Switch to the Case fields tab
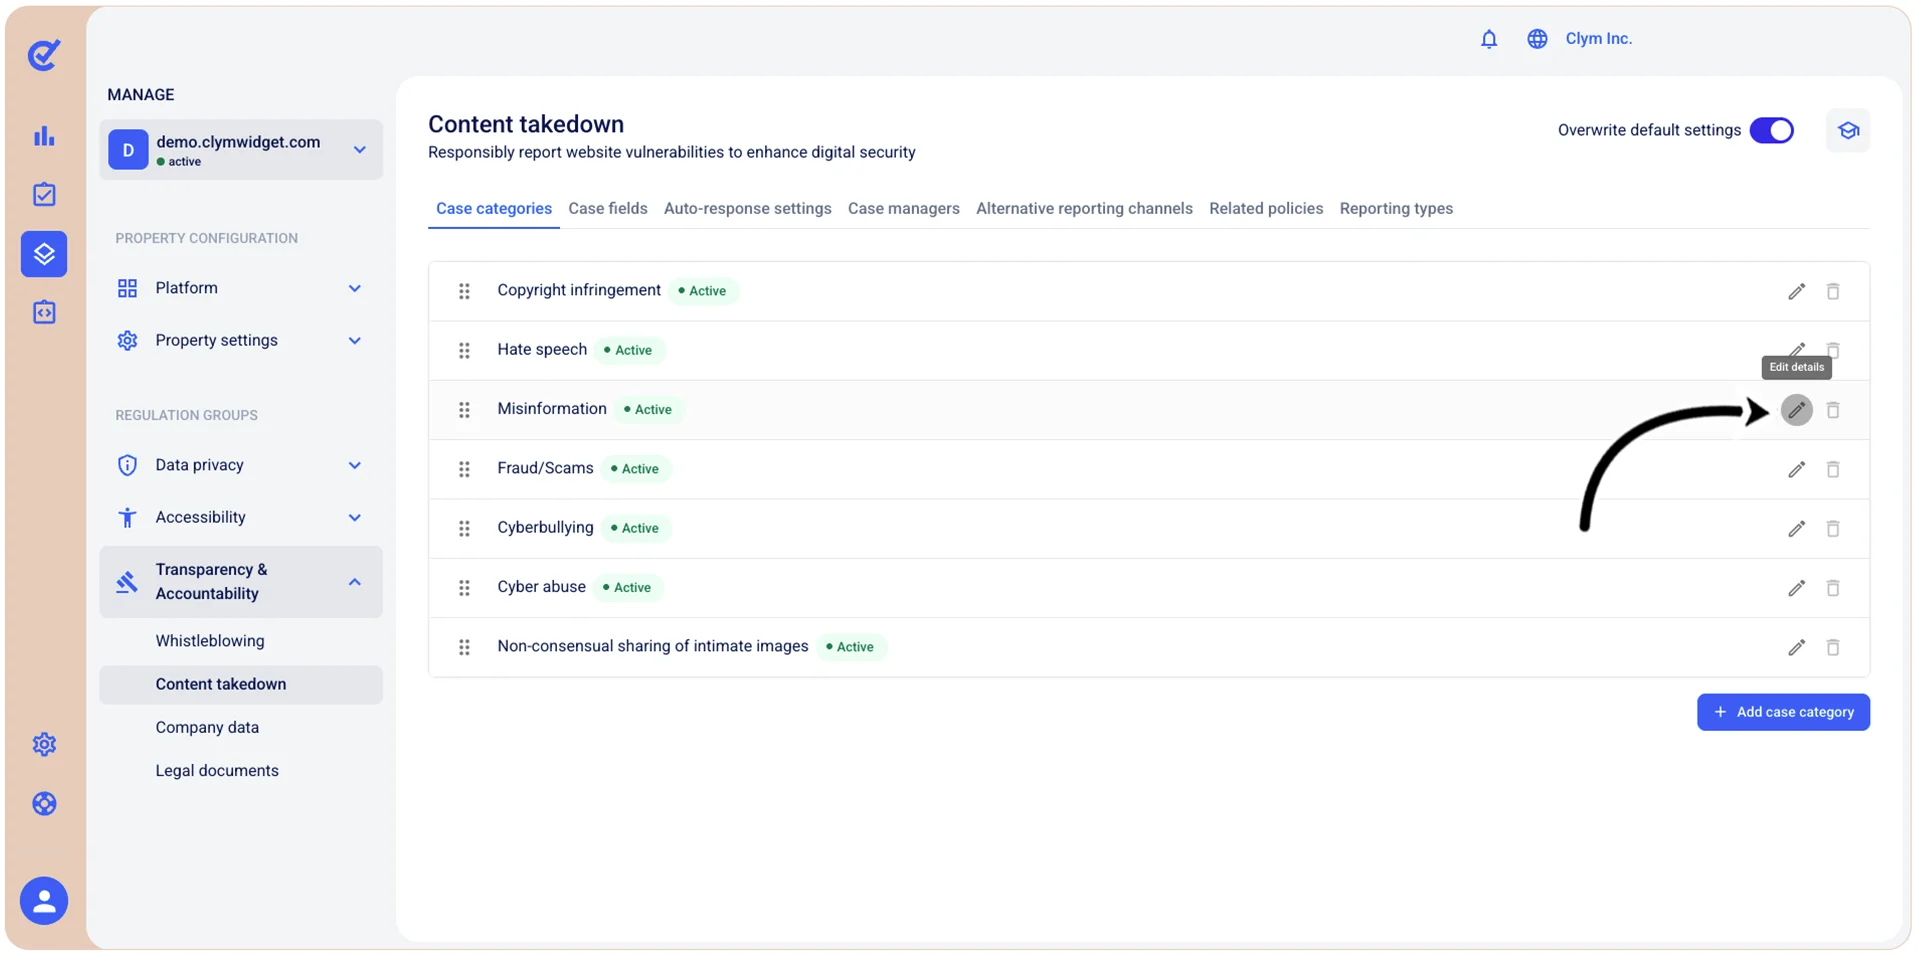Image resolution: width=1917 pixels, height=955 pixels. tap(608, 208)
